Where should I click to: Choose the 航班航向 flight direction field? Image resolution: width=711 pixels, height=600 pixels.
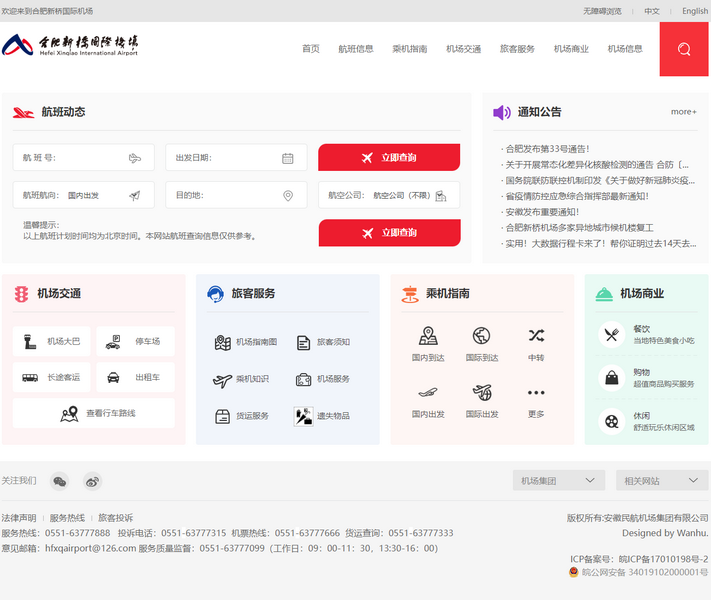coord(83,196)
